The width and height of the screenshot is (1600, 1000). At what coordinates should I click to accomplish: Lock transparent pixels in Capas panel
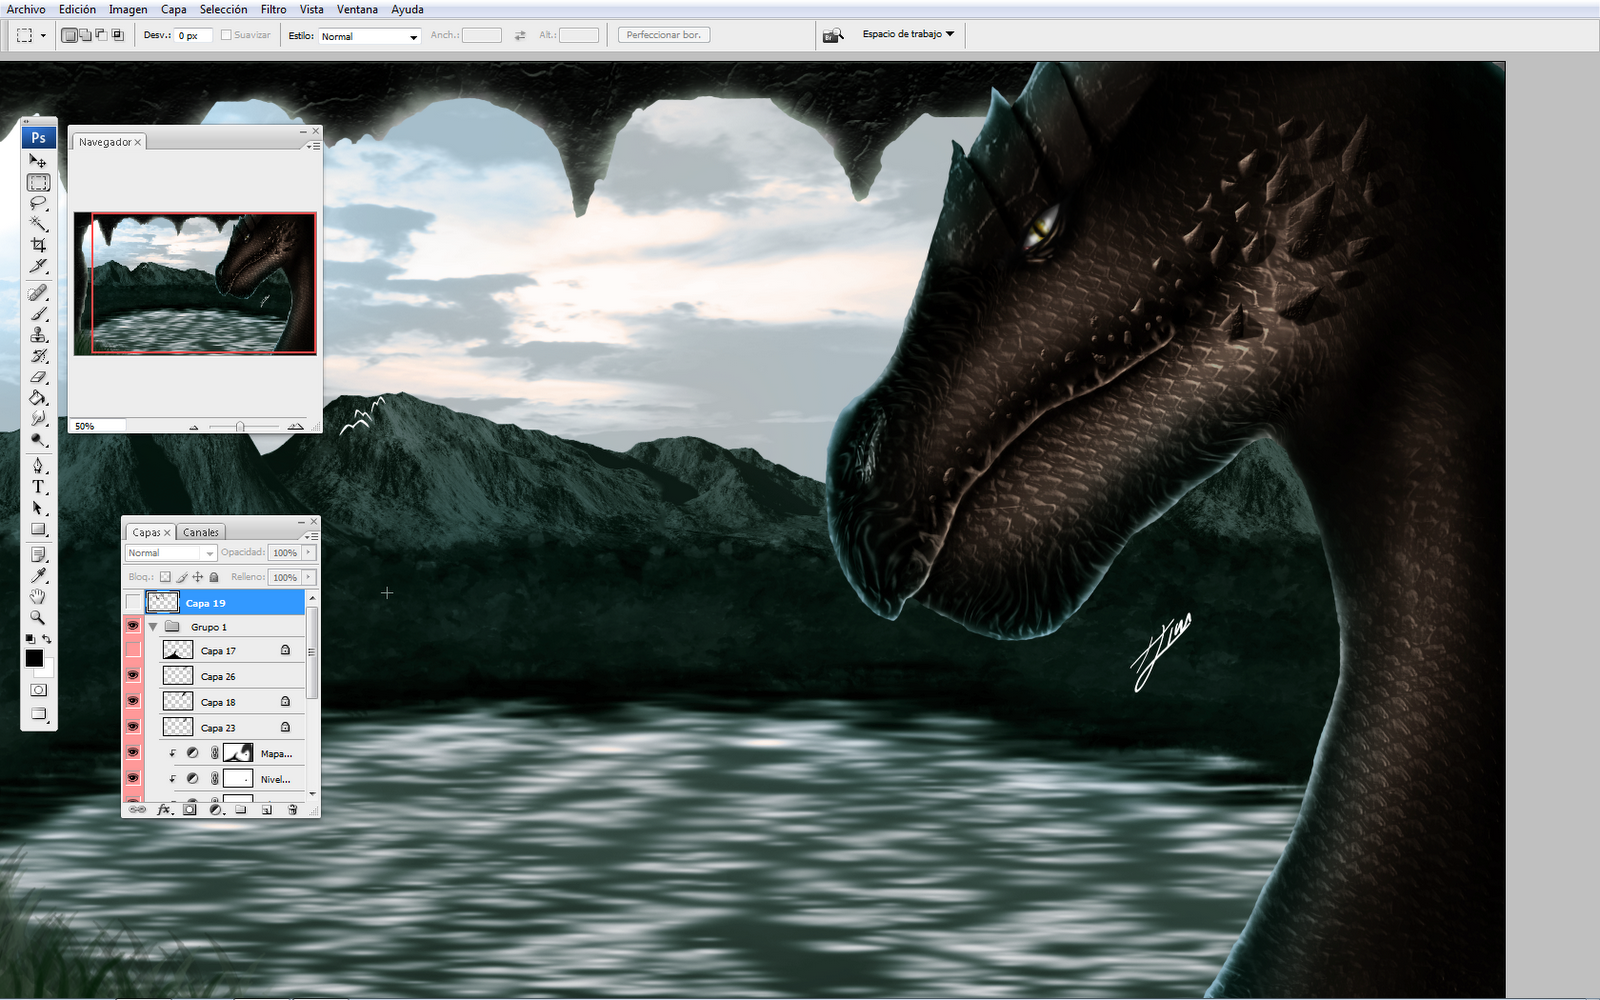(x=166, y=577)
